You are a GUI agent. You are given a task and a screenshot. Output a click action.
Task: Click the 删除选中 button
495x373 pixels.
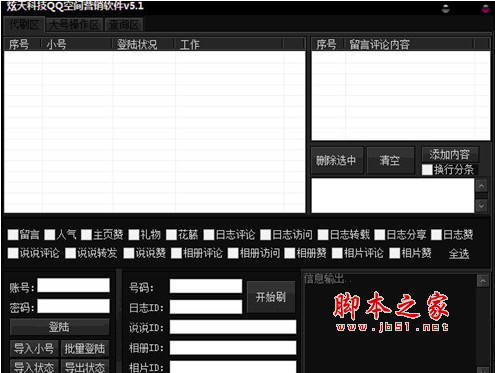click(336, 160)
